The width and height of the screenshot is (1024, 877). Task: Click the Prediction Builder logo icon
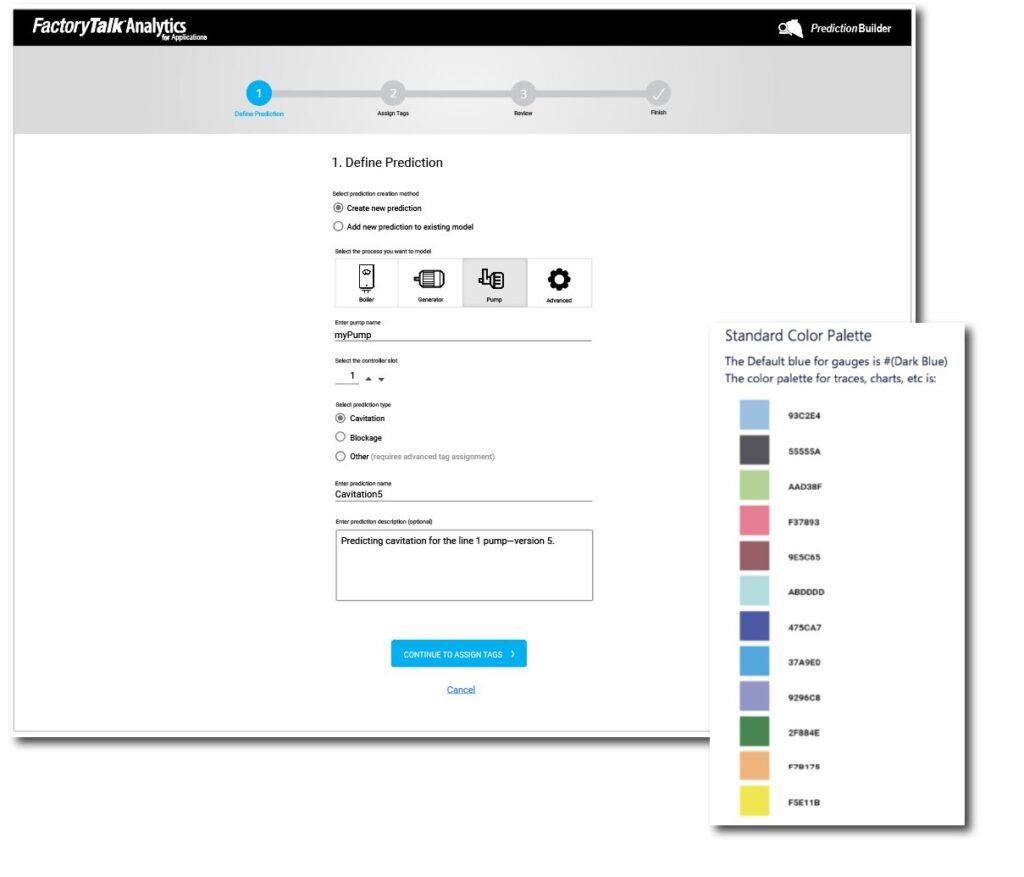click(x=790, y=28)
